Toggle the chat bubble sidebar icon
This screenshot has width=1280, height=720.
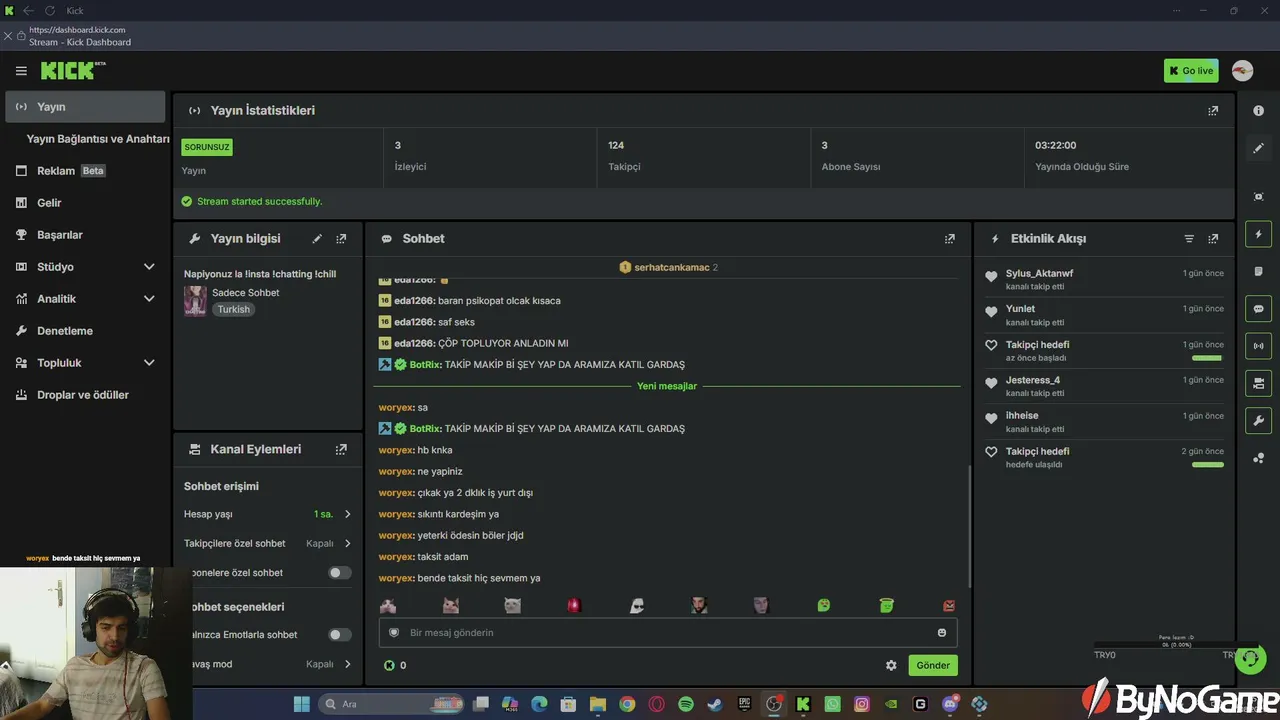click(x=1259, y=309)
